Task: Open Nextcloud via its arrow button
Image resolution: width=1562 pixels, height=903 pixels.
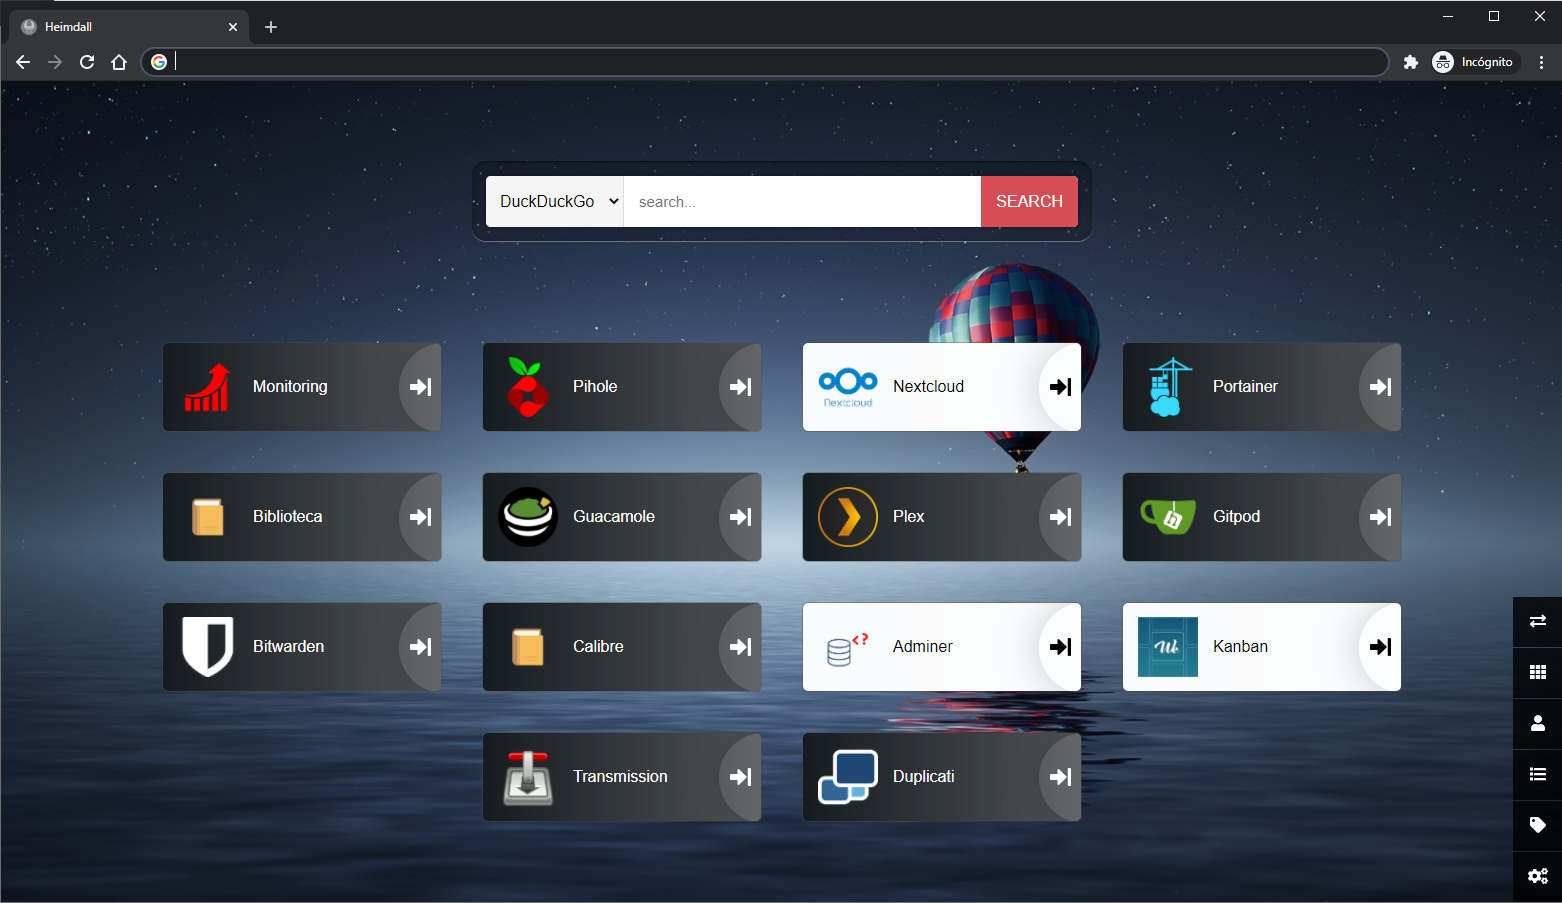Action: point(1061,387)
